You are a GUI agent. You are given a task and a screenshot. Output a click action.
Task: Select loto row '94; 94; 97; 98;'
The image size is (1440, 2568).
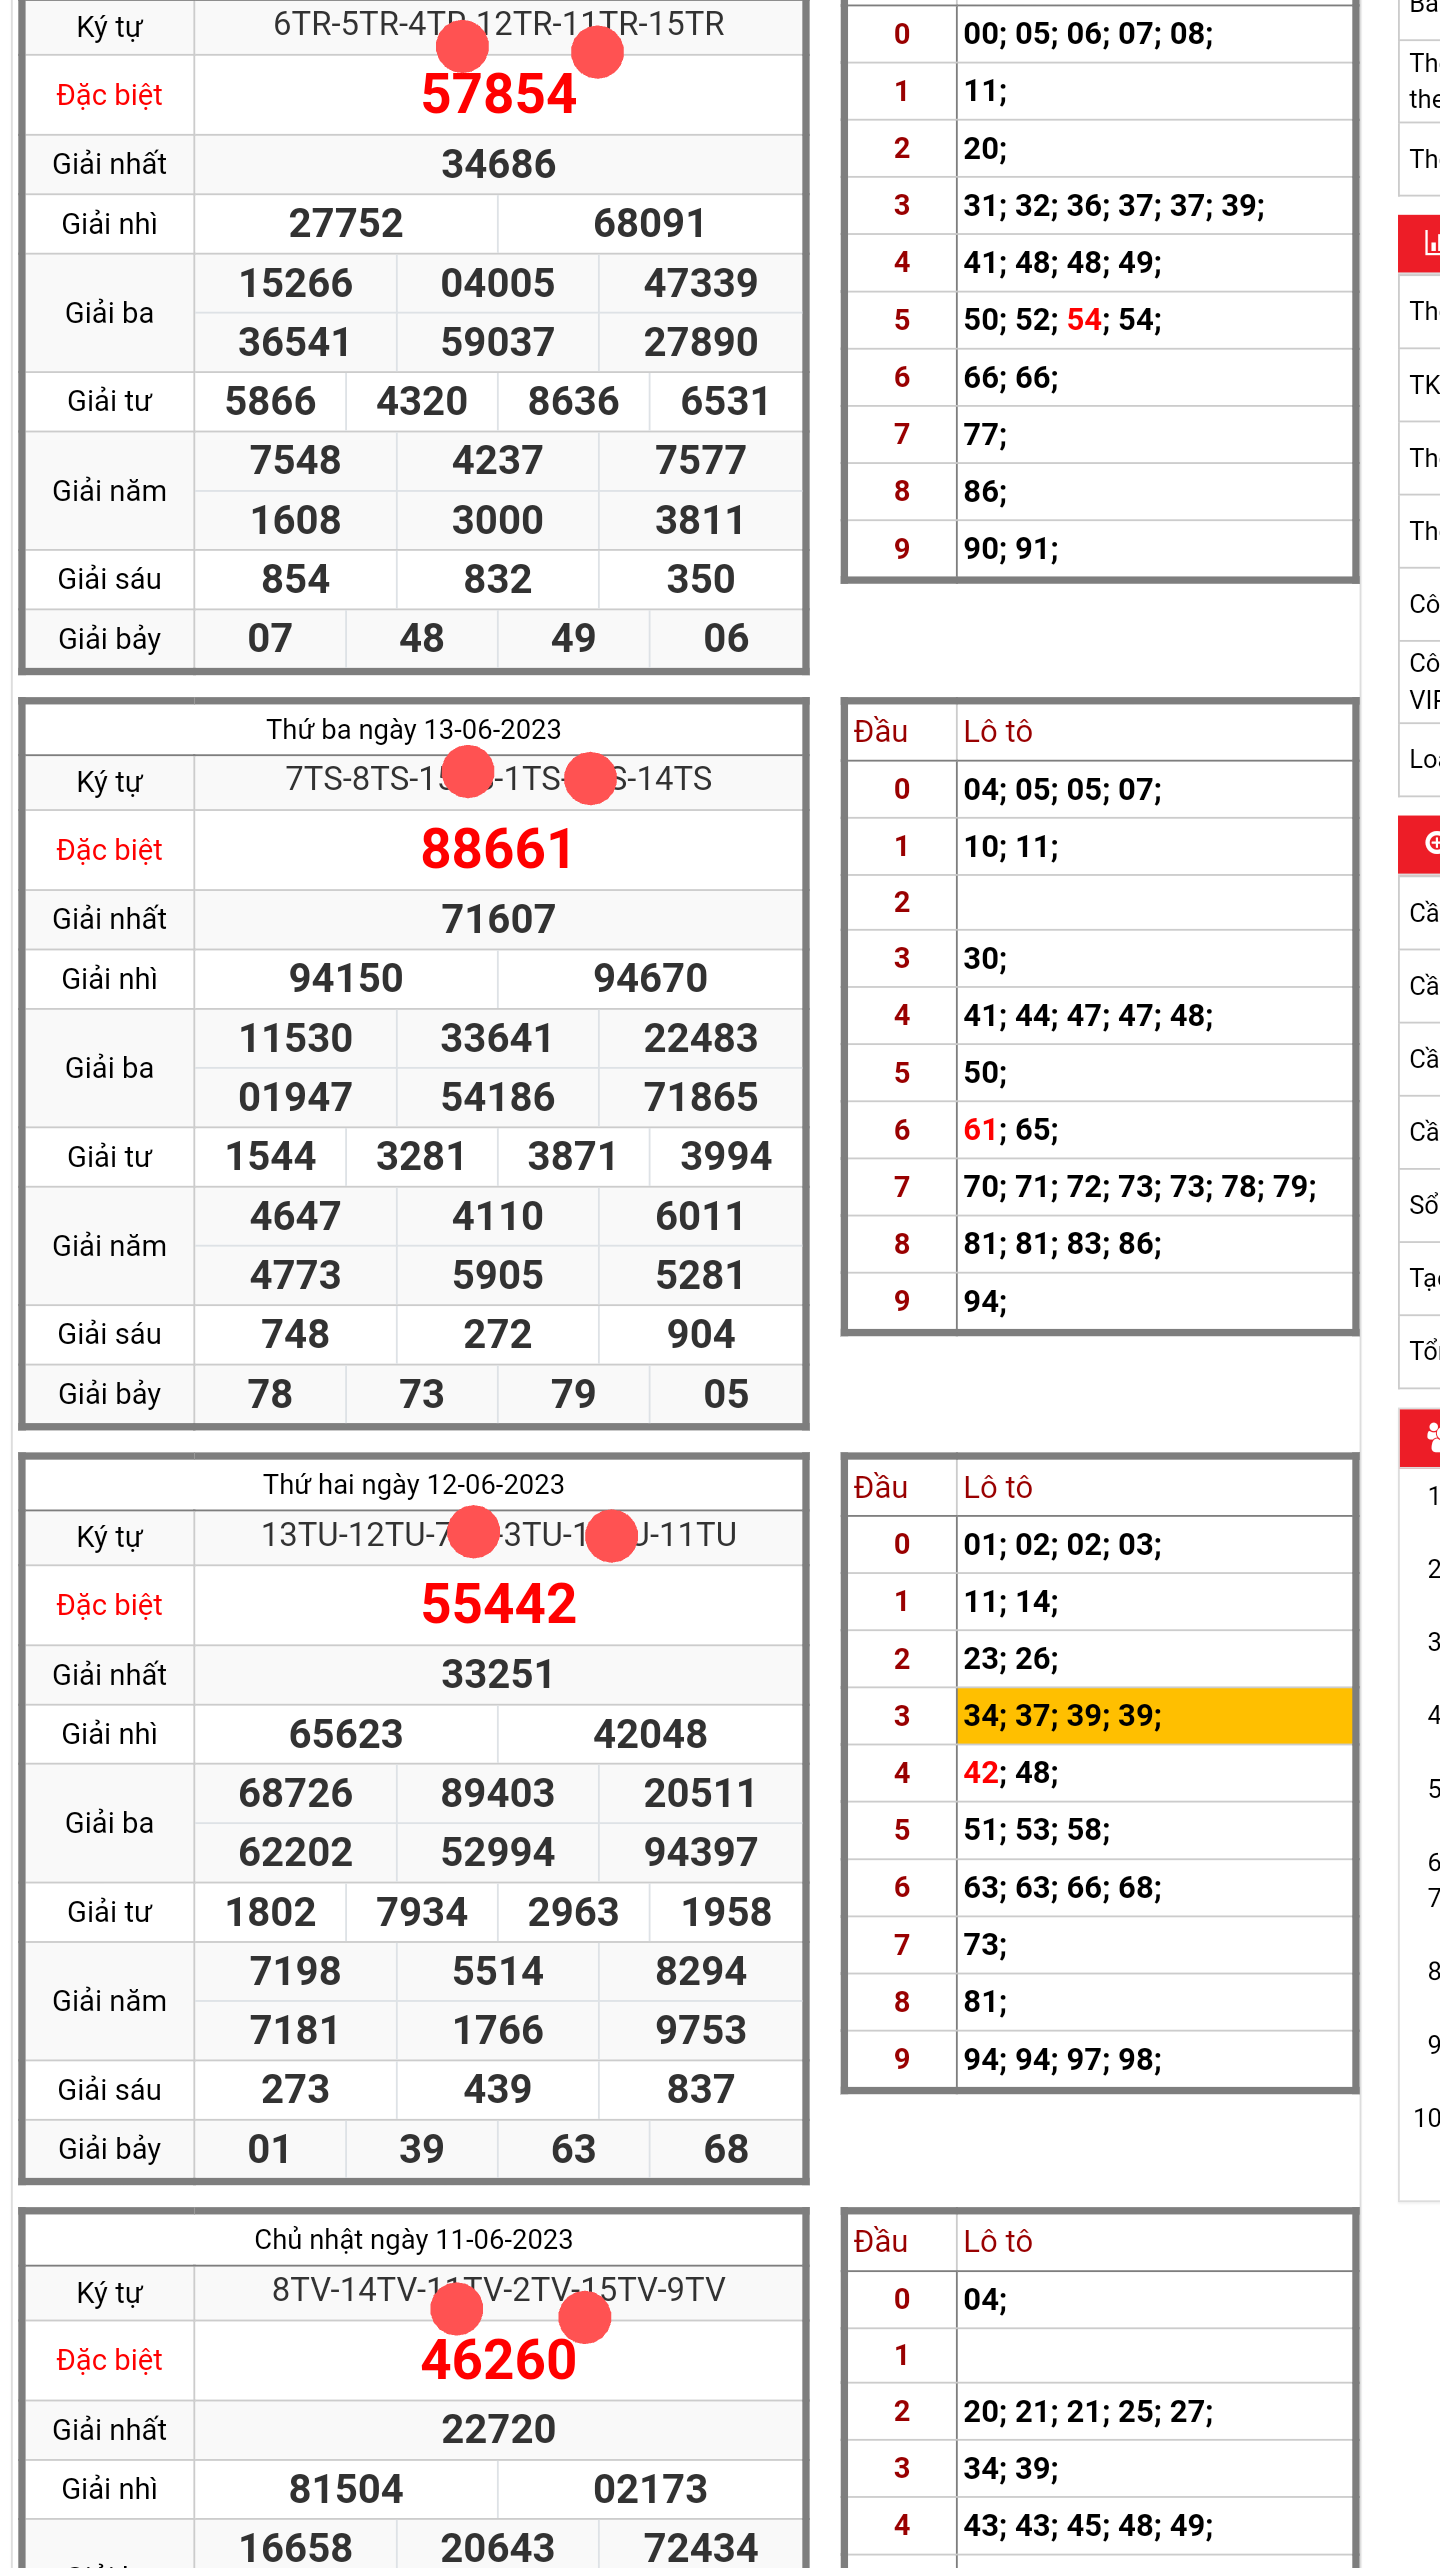[1154, 2059]
